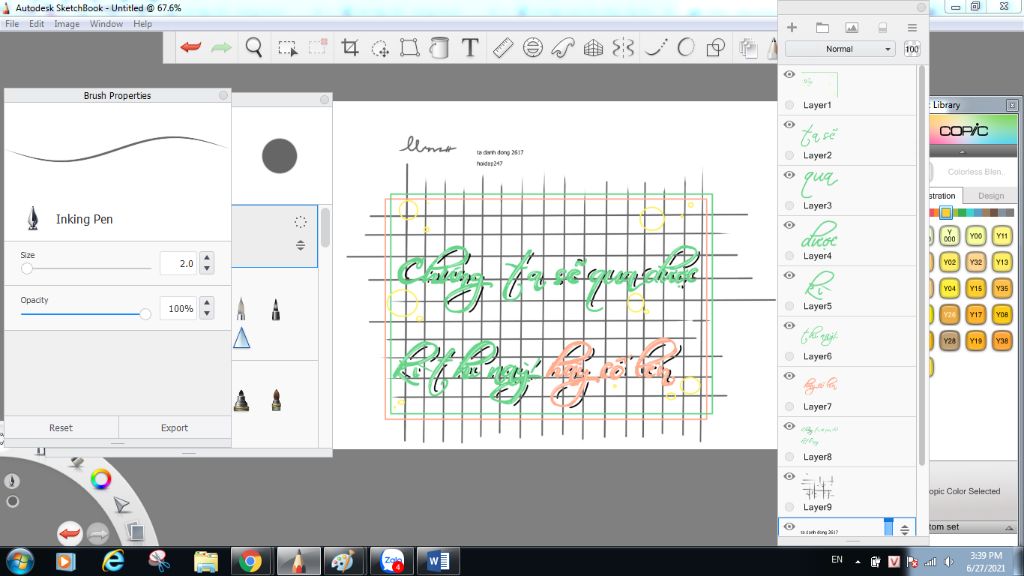Collapse the Copic header arrow

[x=962, y=152]
